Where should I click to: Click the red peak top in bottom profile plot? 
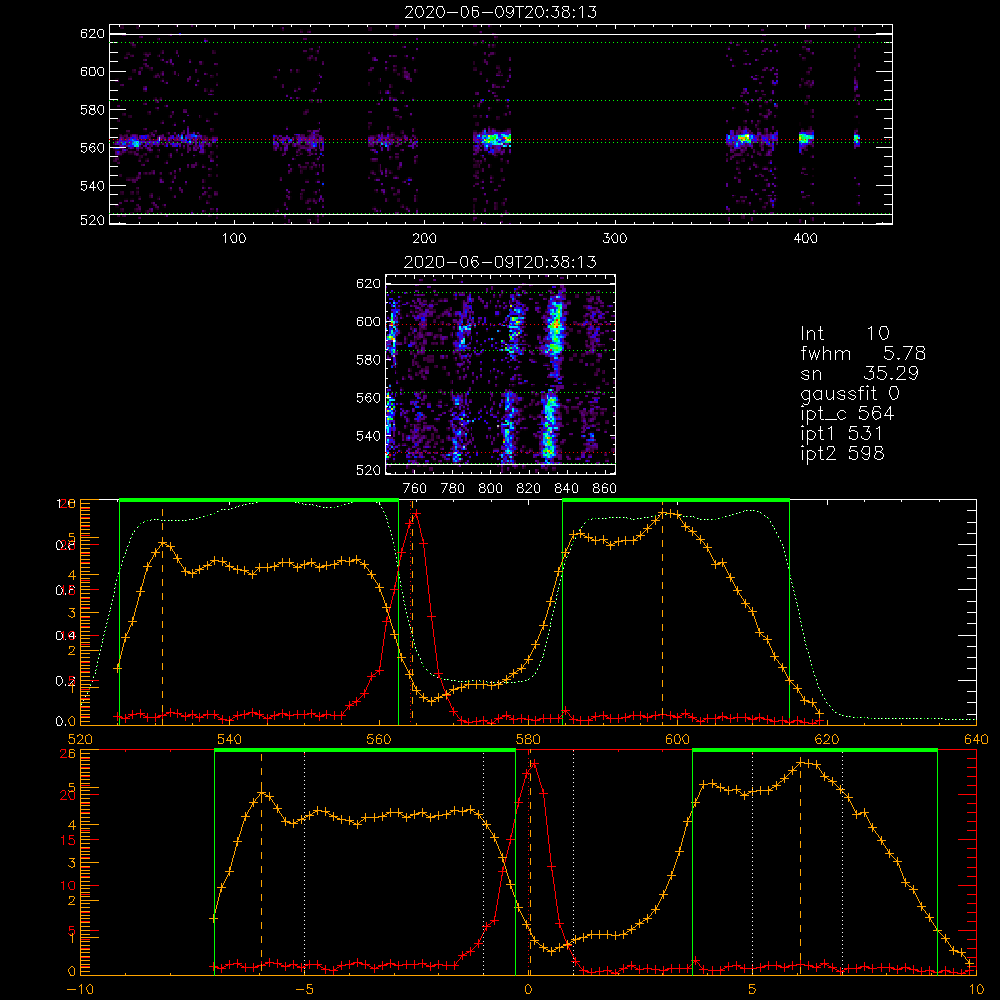click(534, 763)
